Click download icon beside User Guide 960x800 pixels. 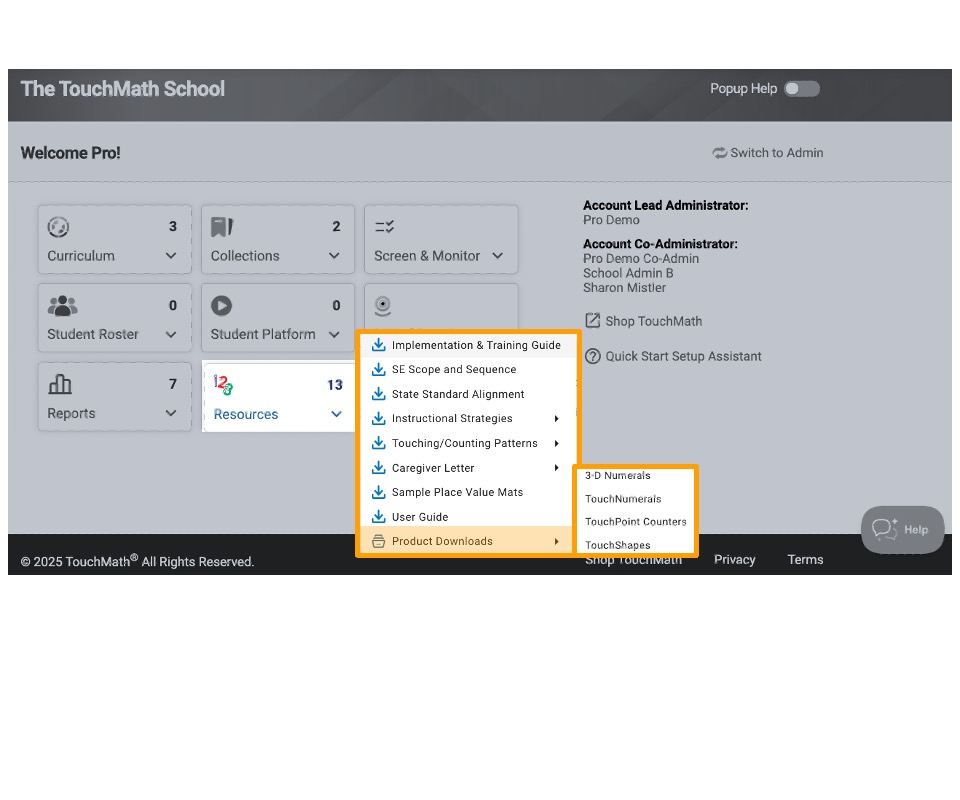point(379,517)
